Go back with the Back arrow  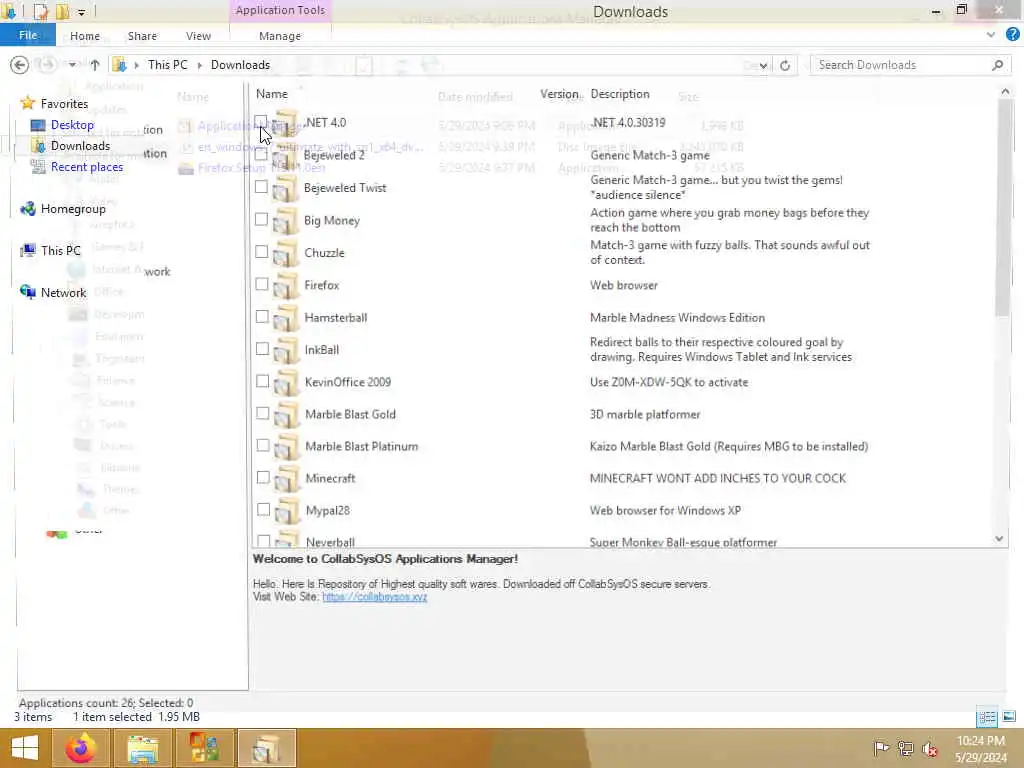20,65
